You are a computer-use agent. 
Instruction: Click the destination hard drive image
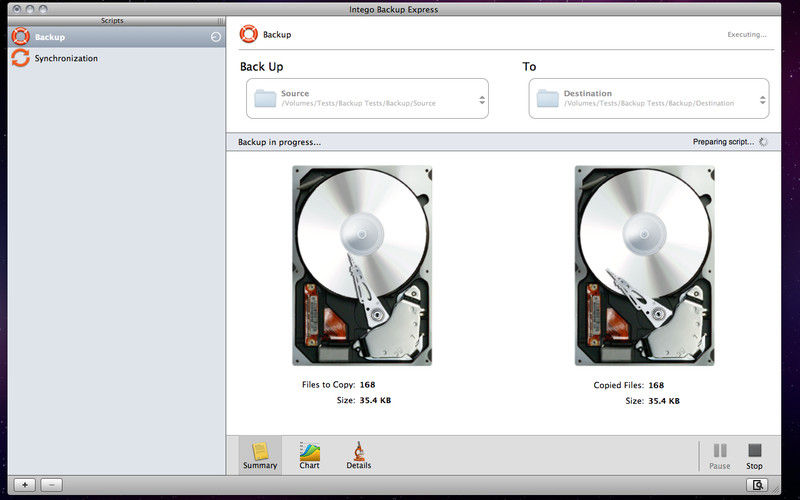644,265
